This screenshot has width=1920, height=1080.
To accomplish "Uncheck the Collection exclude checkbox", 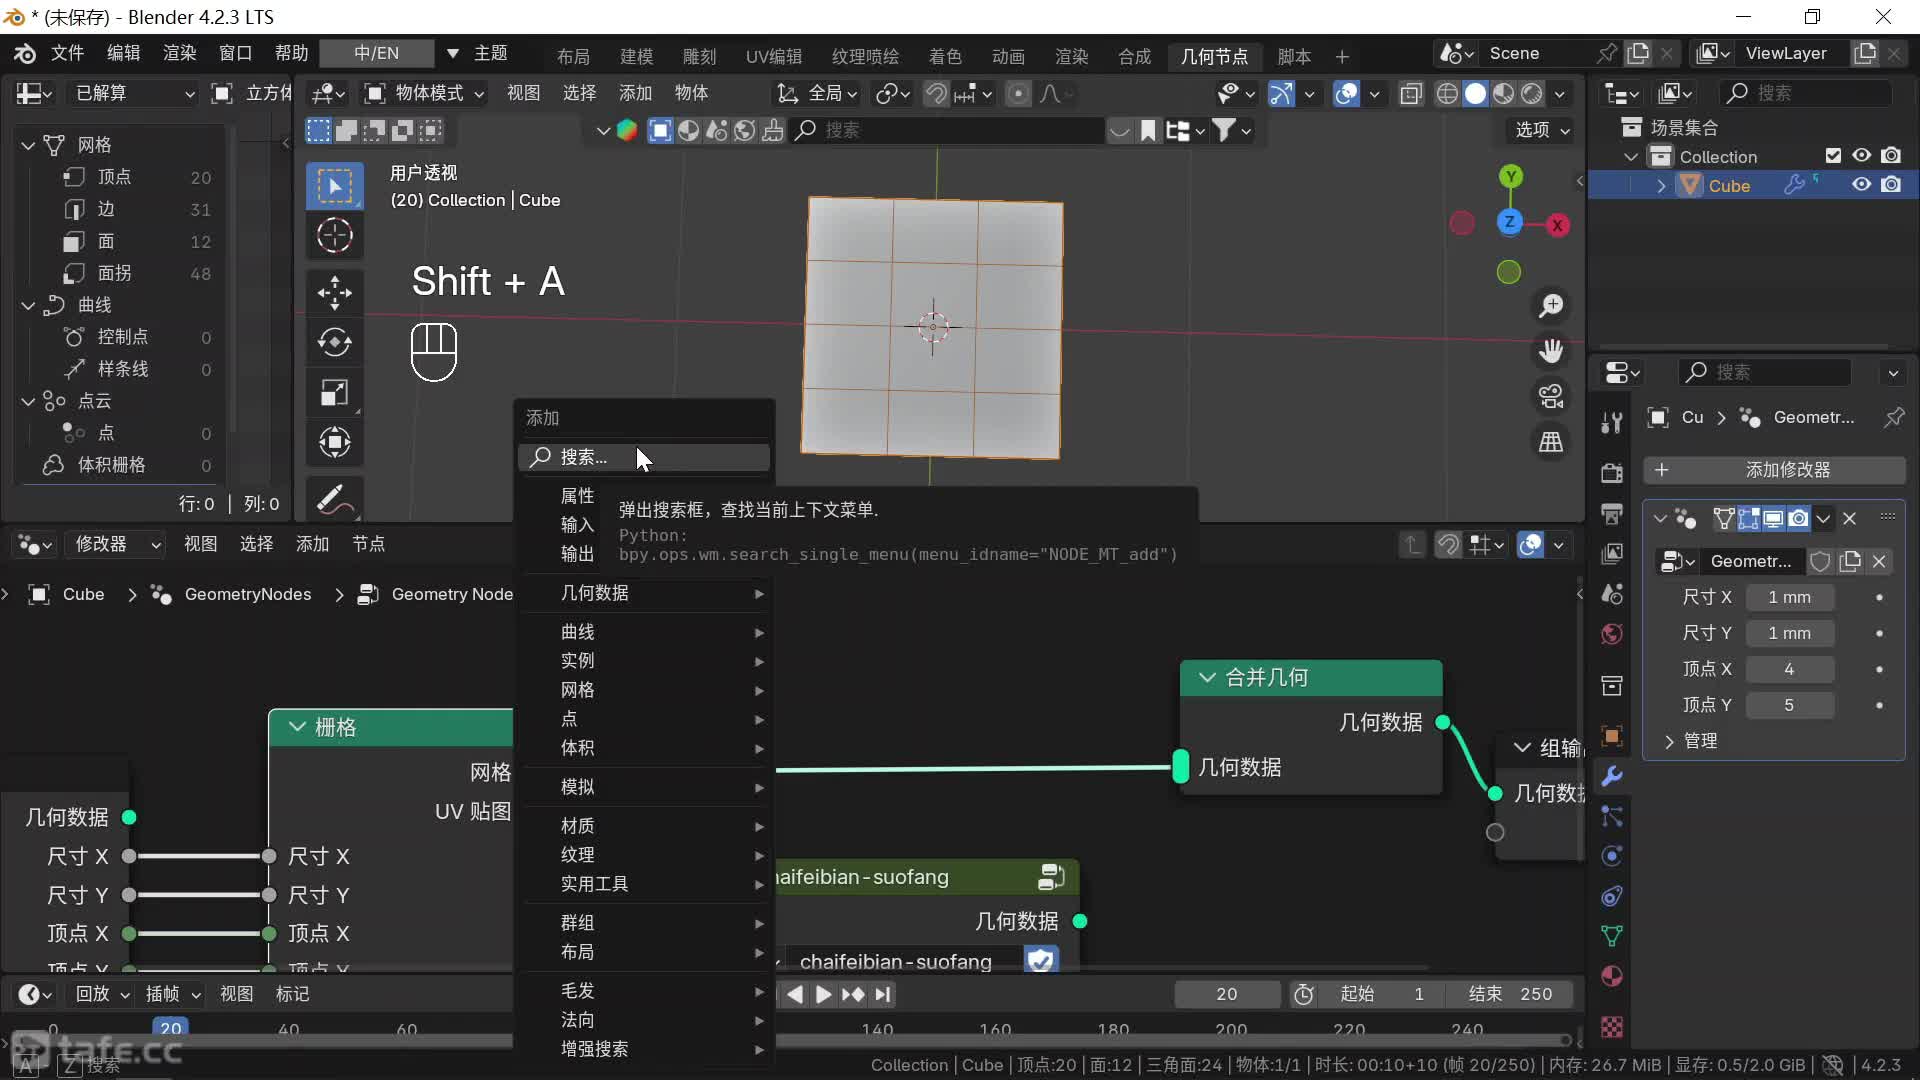I will click(x=1832, y=156).
